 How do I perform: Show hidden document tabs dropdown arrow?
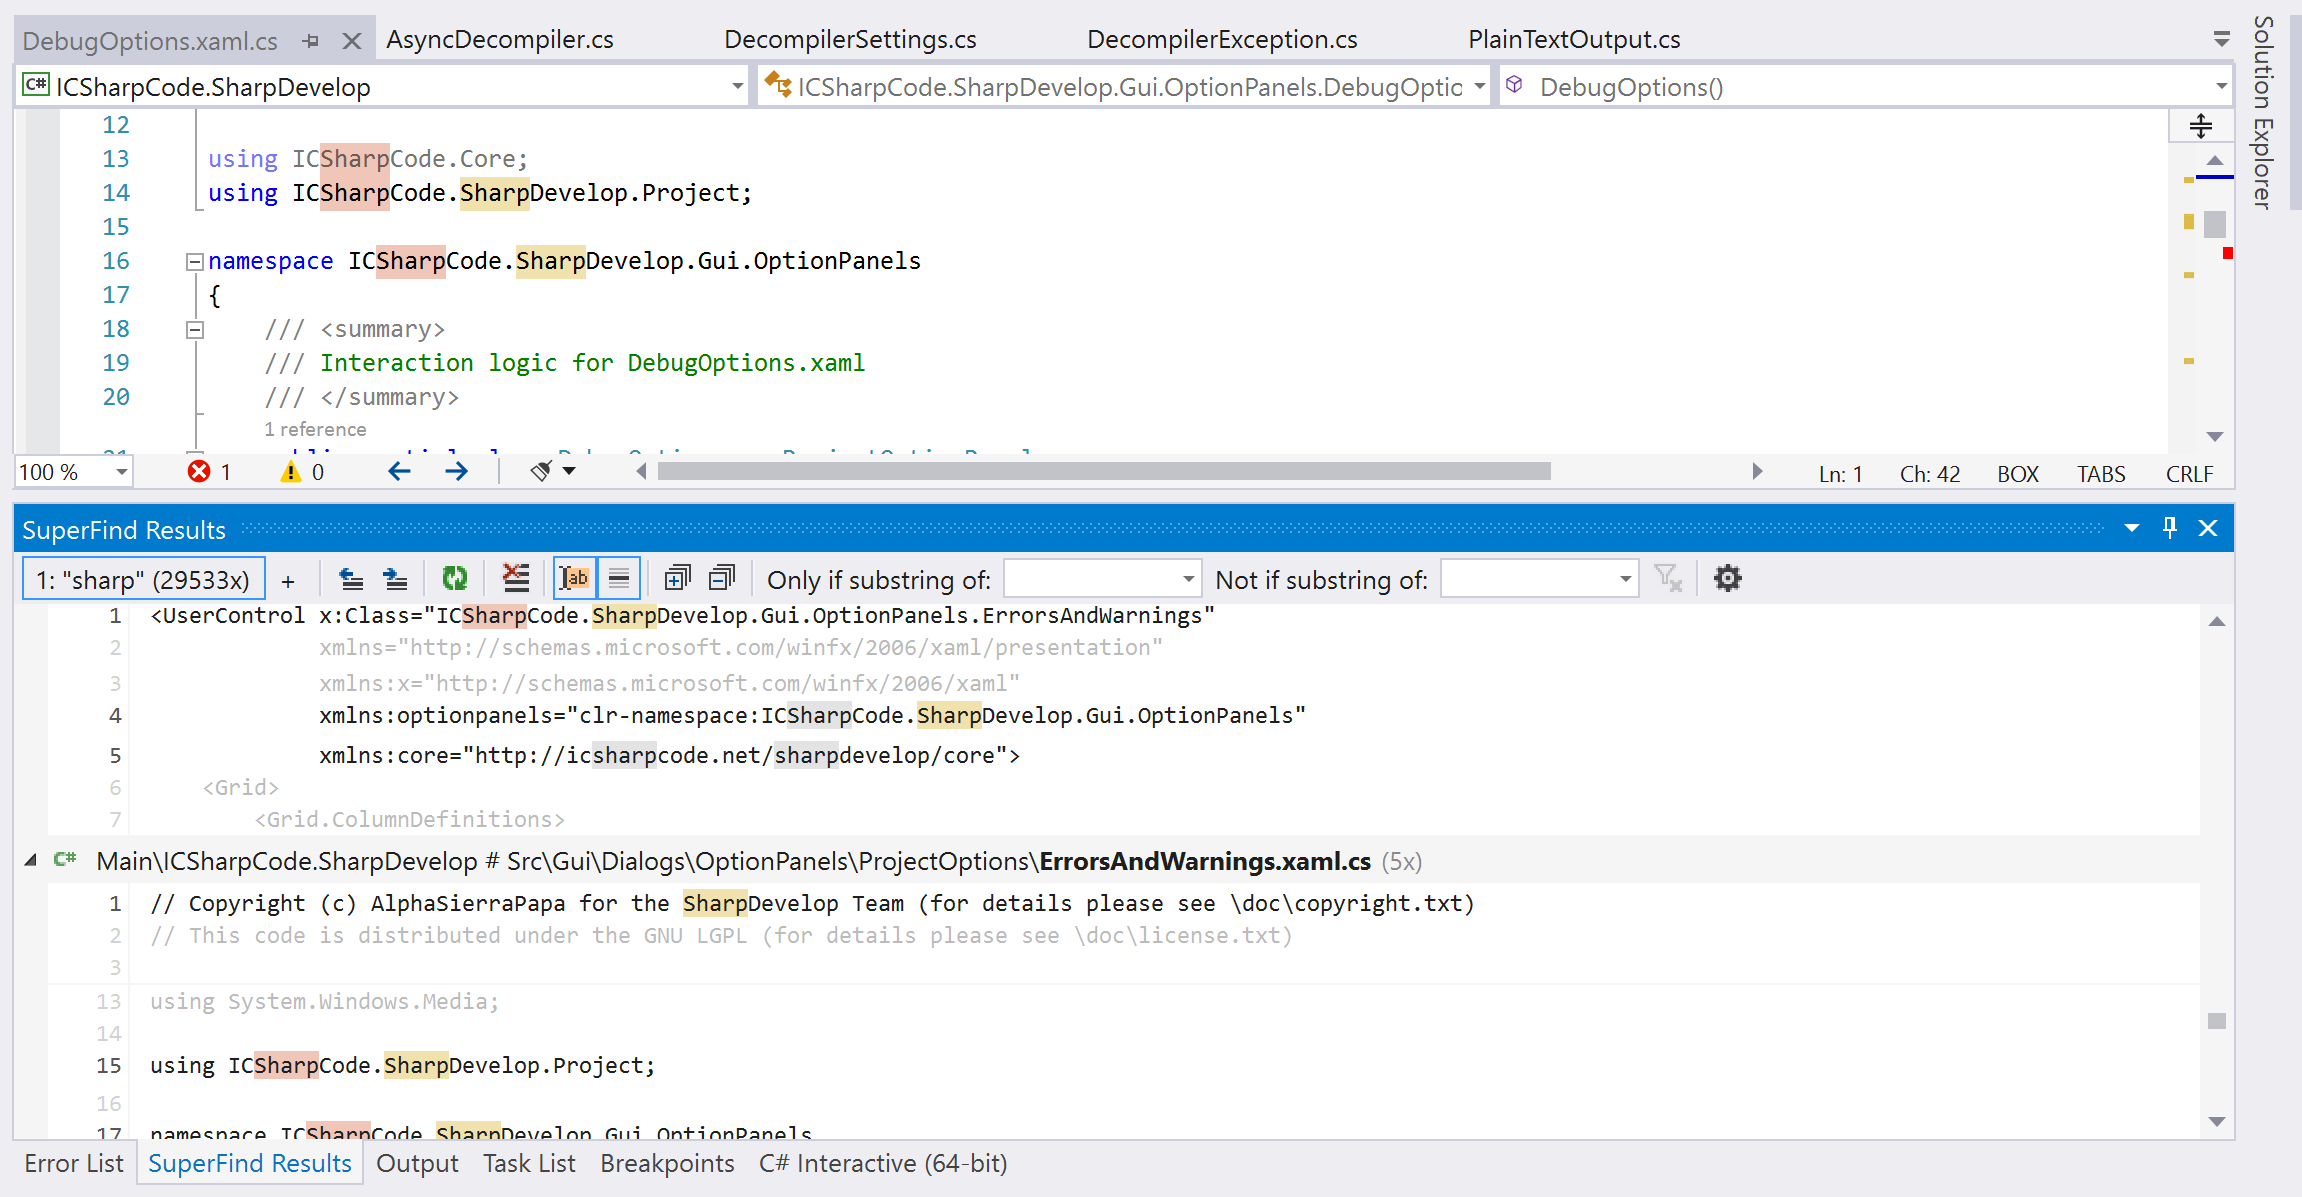point(2221,40)
